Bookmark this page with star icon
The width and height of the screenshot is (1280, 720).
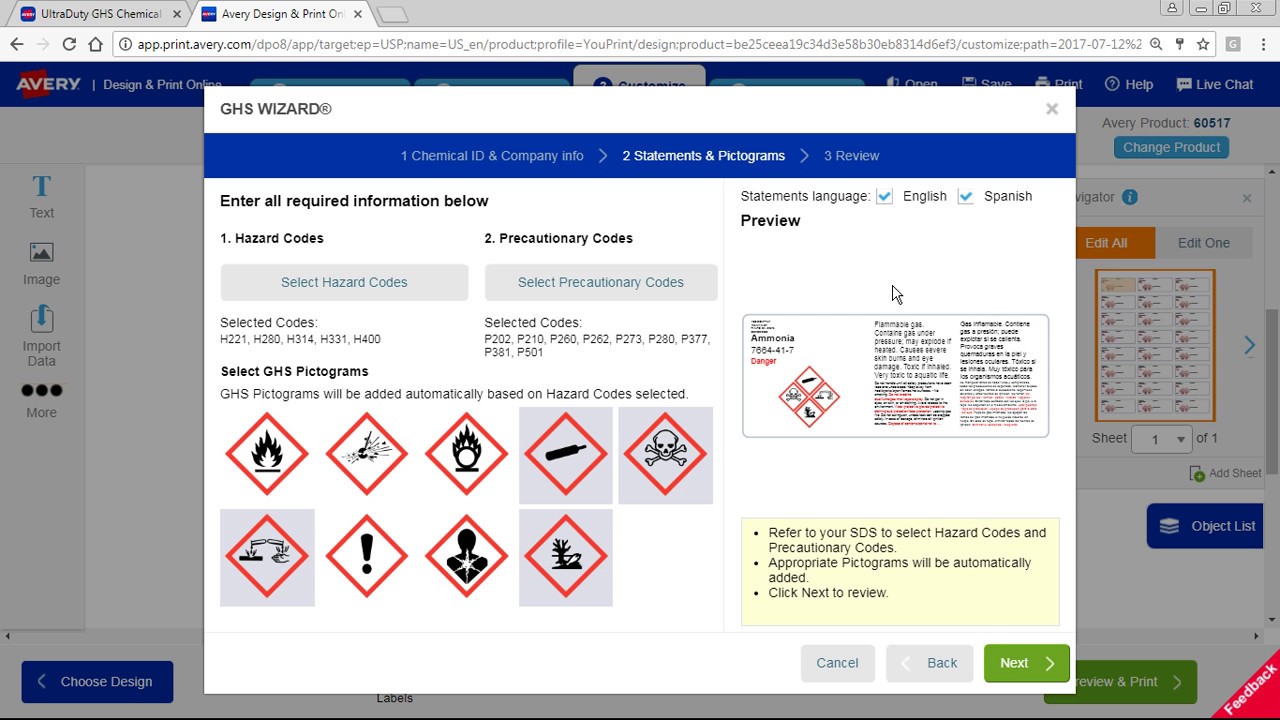pos(1203,44)
